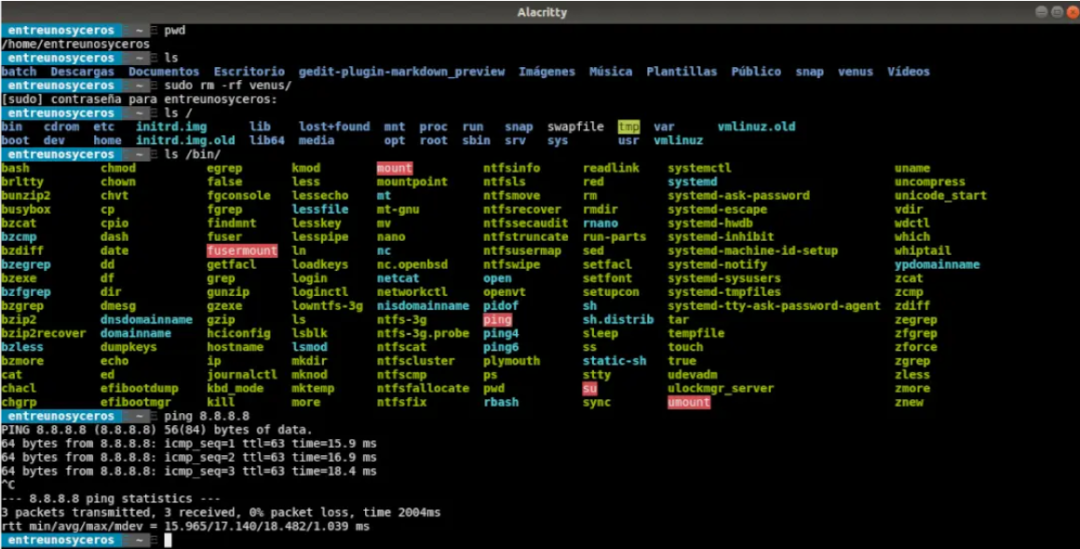Image resolution: width=1080 pixels, height=549 pixels.
Task: Select the /home/entreunosyceros output line
Action: point(76,44)
